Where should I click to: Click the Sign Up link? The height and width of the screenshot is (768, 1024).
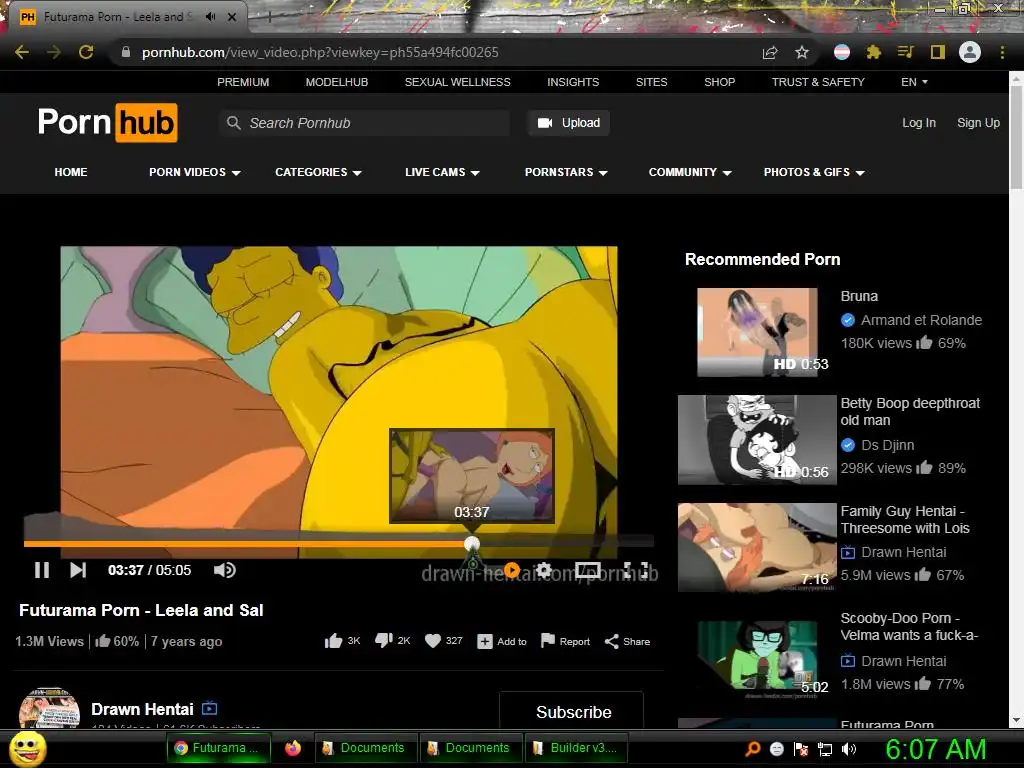pos(978,123)
